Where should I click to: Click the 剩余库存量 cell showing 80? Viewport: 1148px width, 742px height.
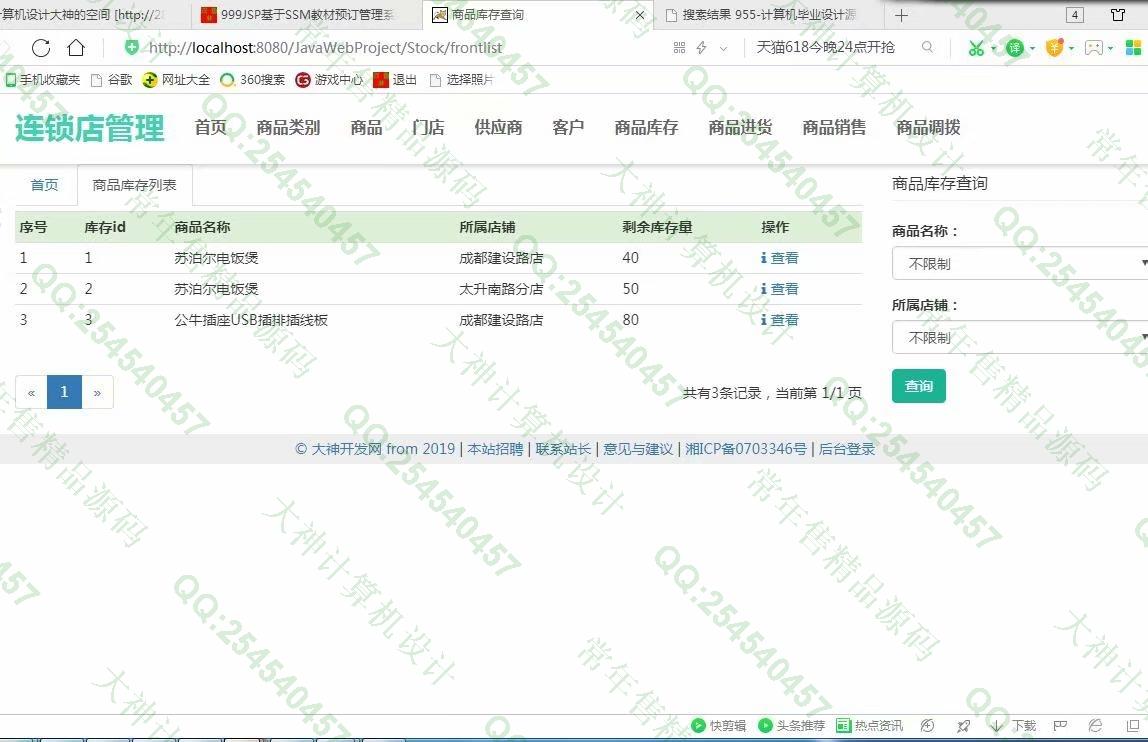[630, 320]
